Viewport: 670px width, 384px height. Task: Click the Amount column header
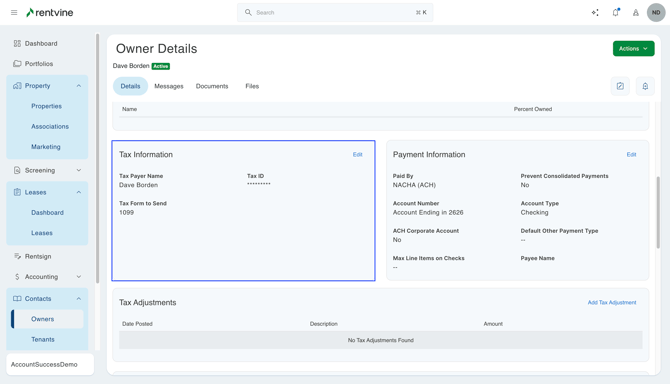click(493, 324)
